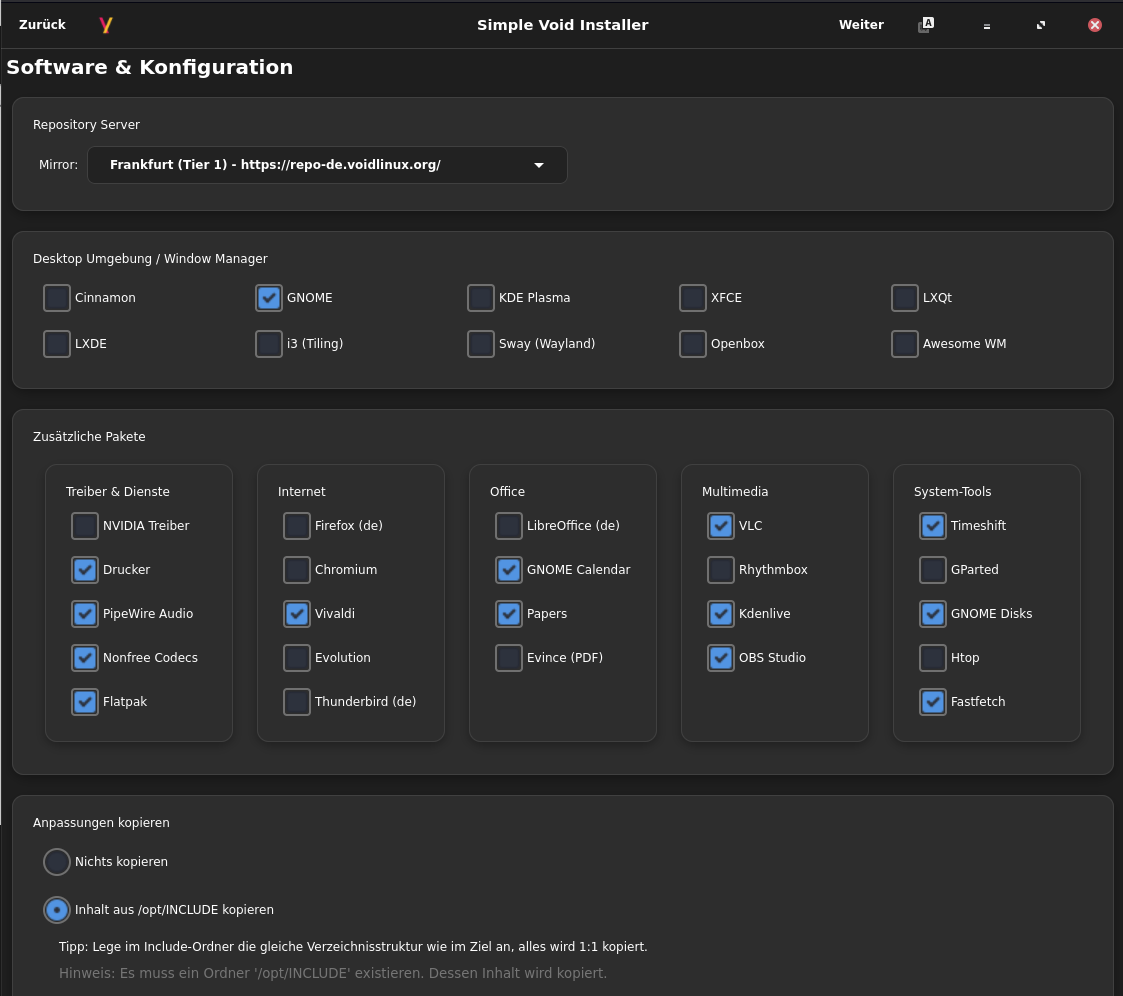Click the colorful Y logo icon

106,25
